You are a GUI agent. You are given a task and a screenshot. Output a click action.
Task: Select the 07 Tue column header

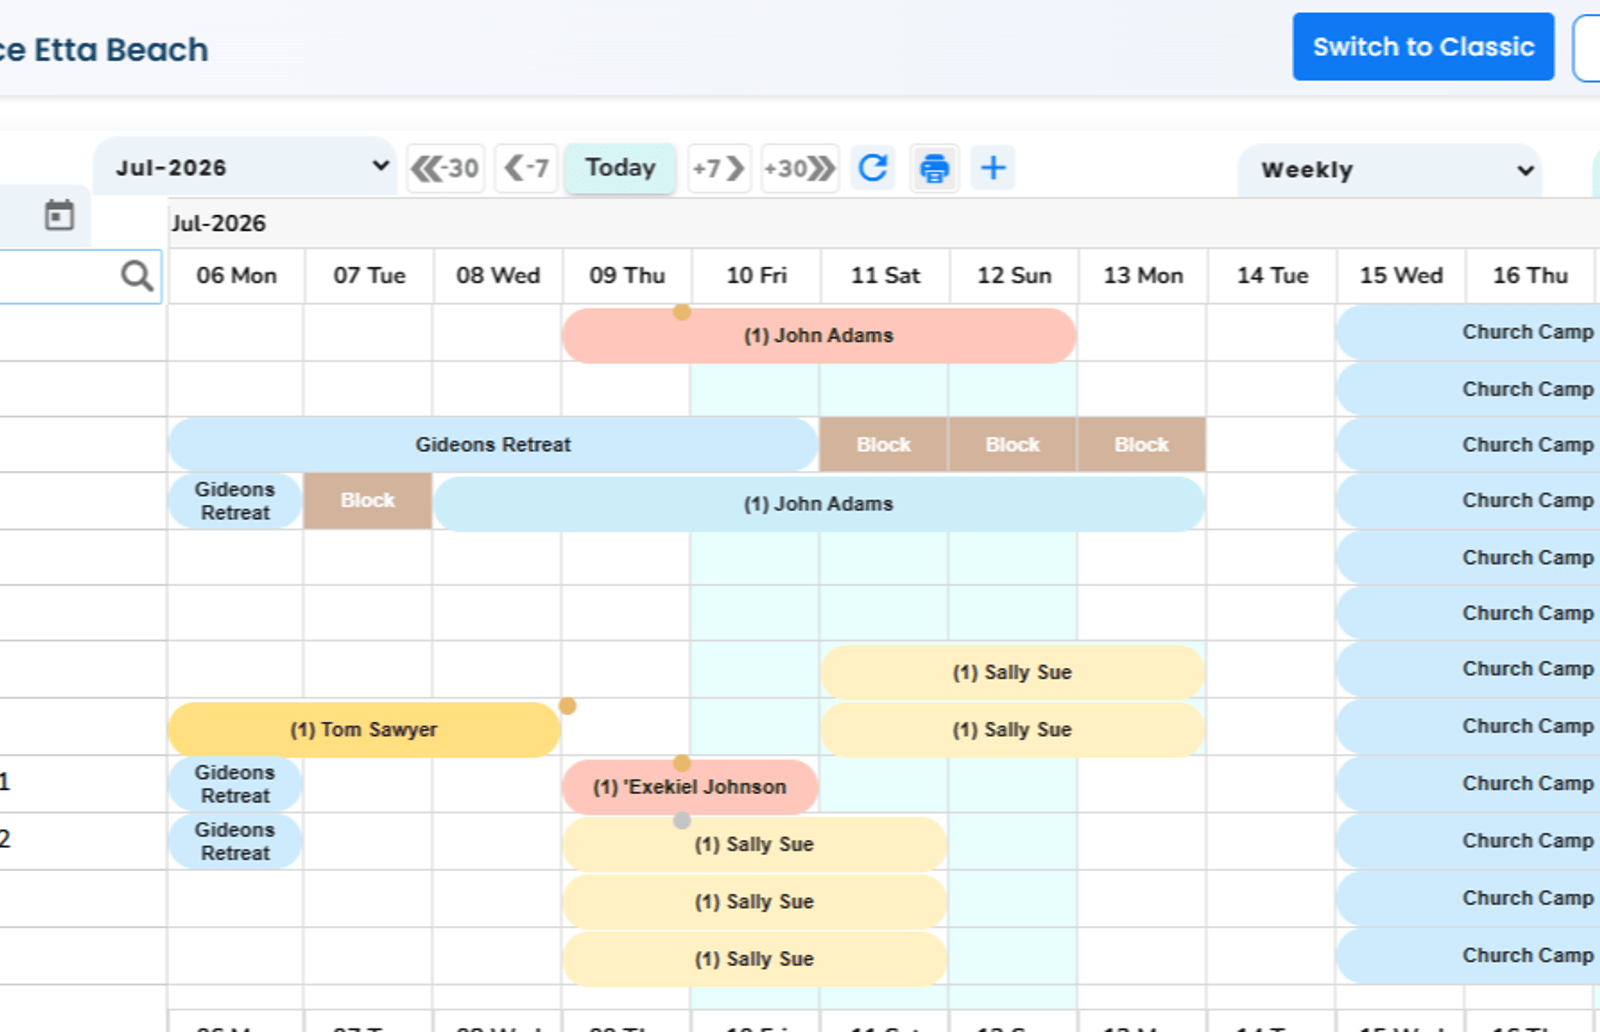369,276
